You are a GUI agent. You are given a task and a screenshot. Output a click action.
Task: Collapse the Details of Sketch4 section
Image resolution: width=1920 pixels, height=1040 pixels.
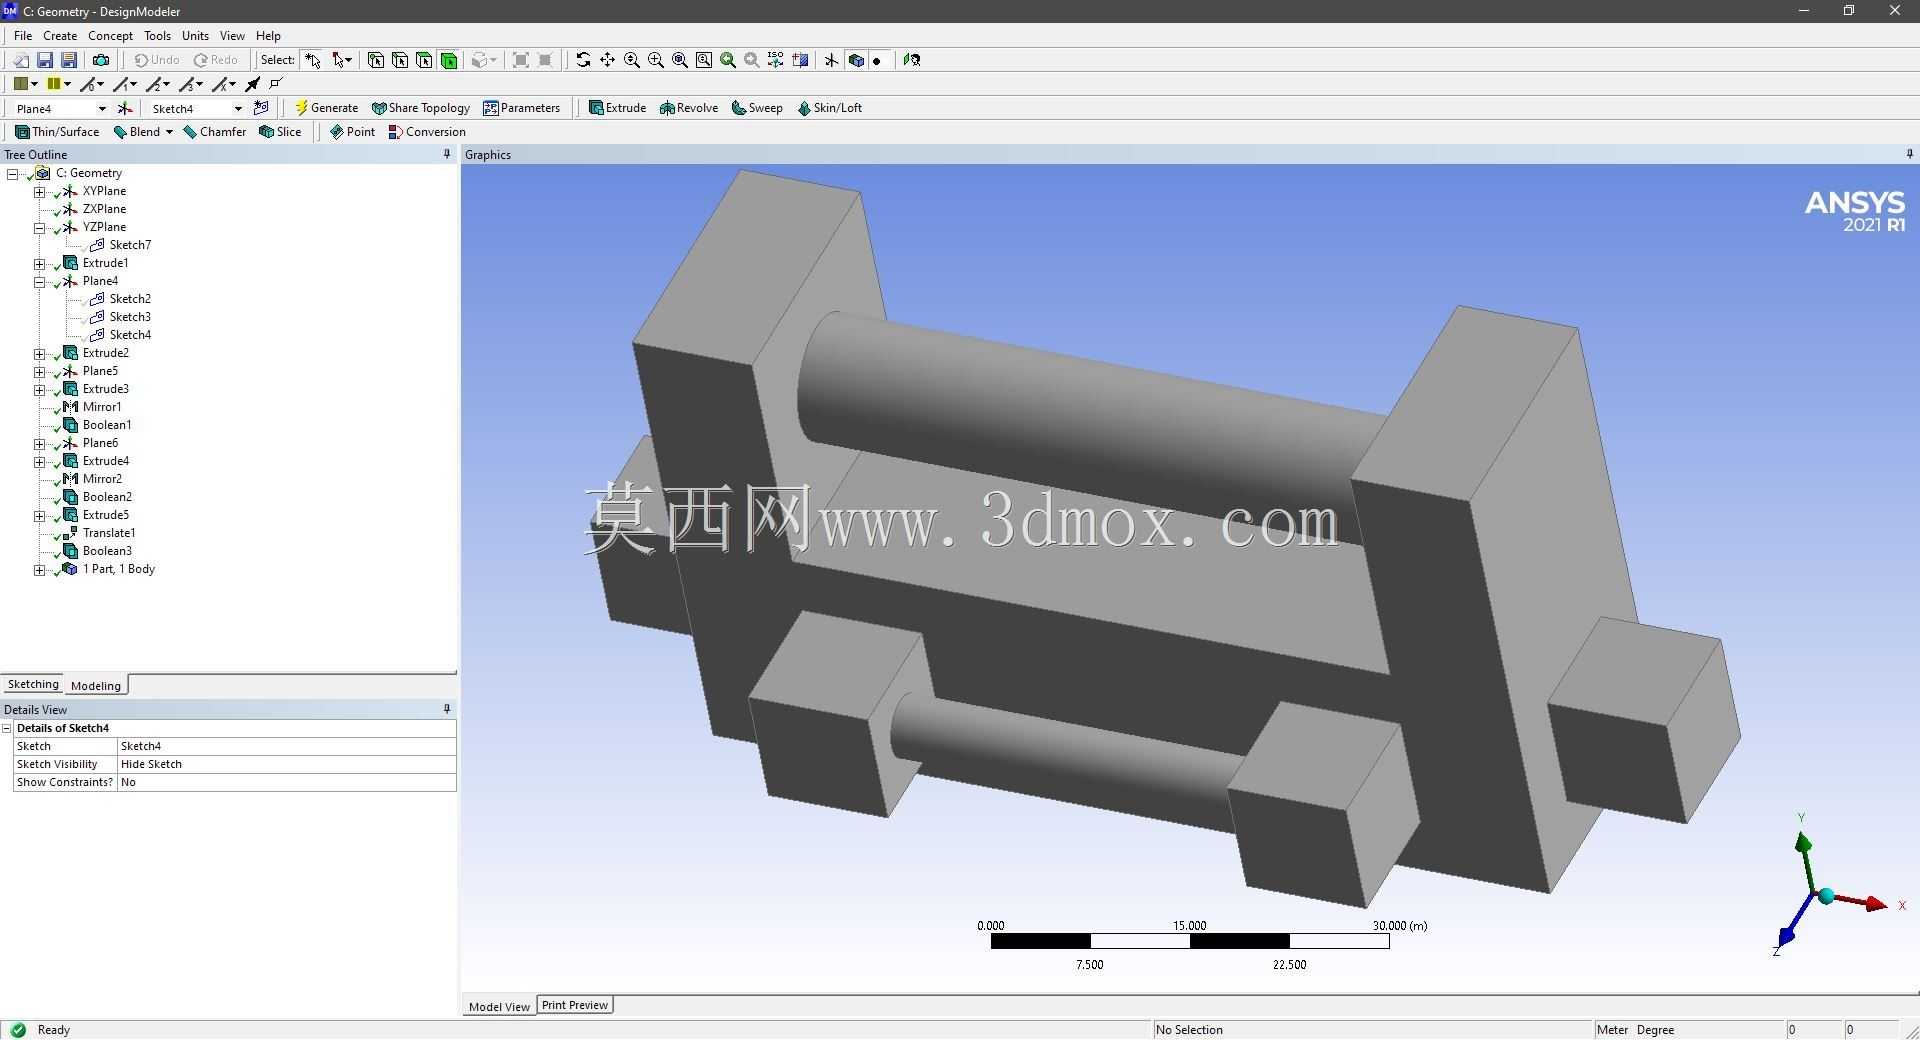[x=7, y=728]
